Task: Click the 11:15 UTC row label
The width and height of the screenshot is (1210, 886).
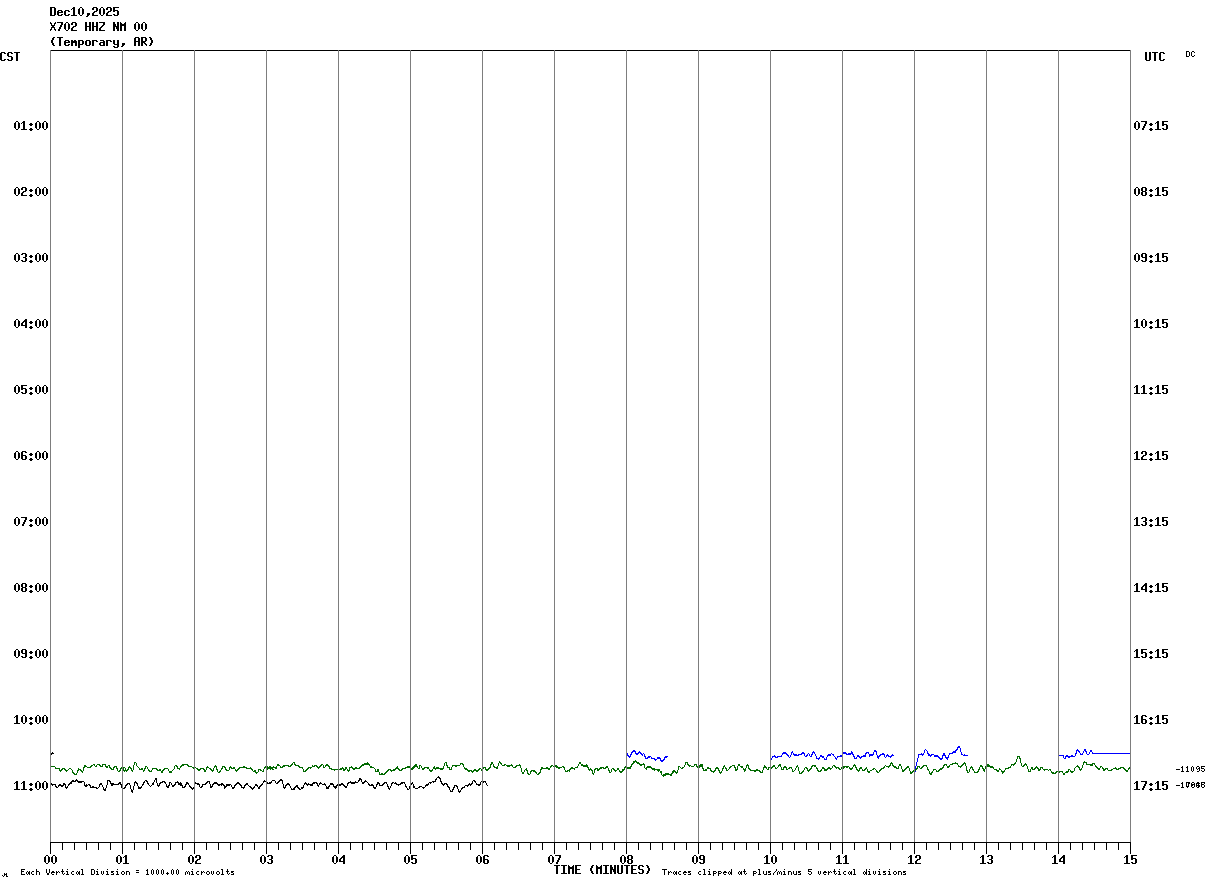Action: [x=1151, y=390]
